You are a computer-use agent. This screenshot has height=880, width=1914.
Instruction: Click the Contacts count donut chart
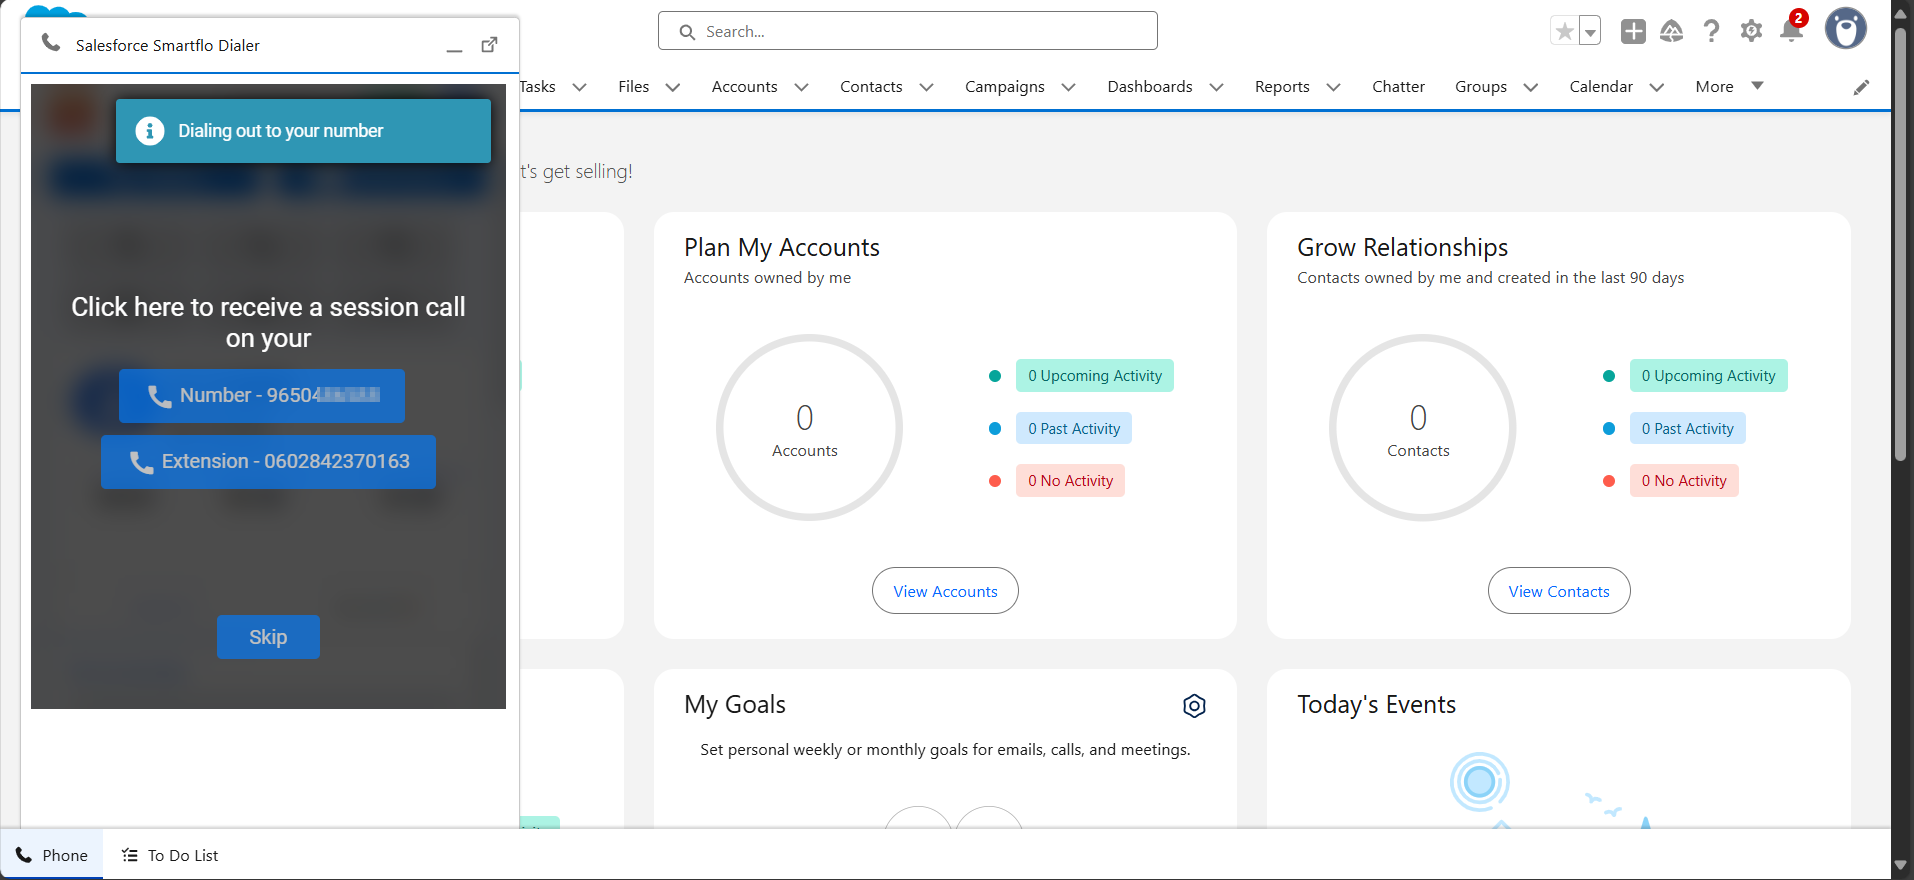[x=1422, y=427]
